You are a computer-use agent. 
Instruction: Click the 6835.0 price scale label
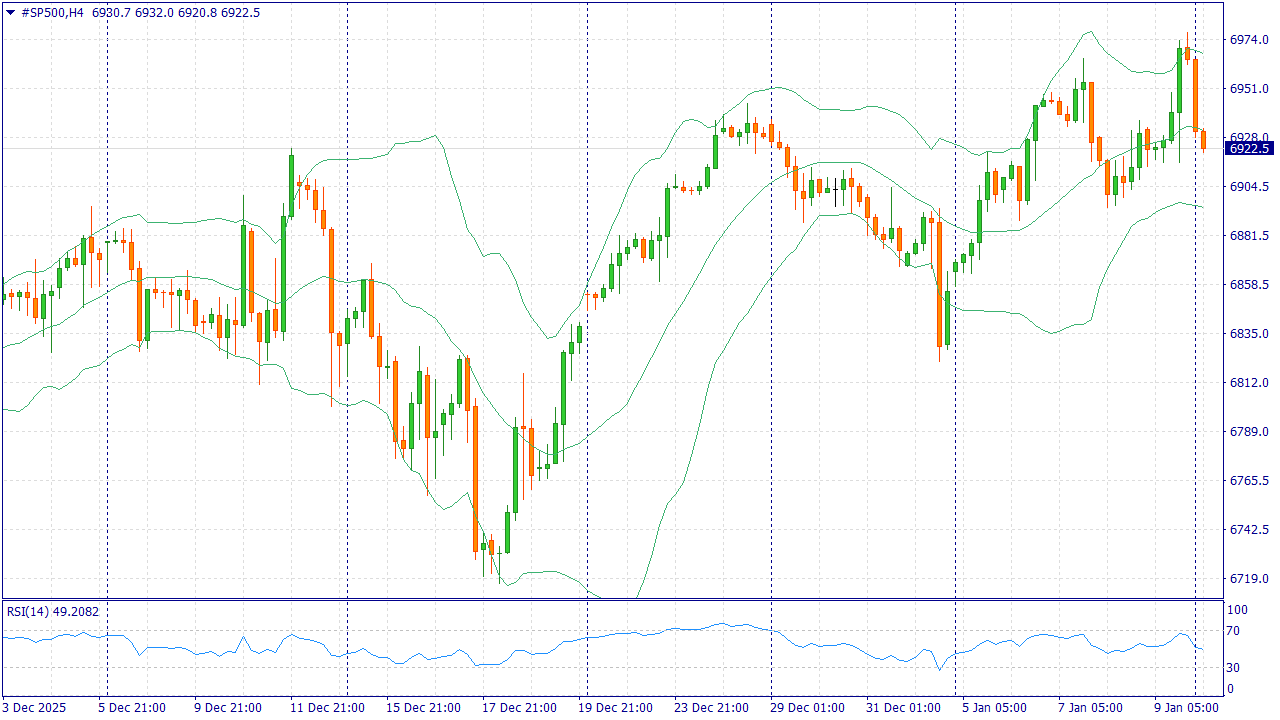1249,334
